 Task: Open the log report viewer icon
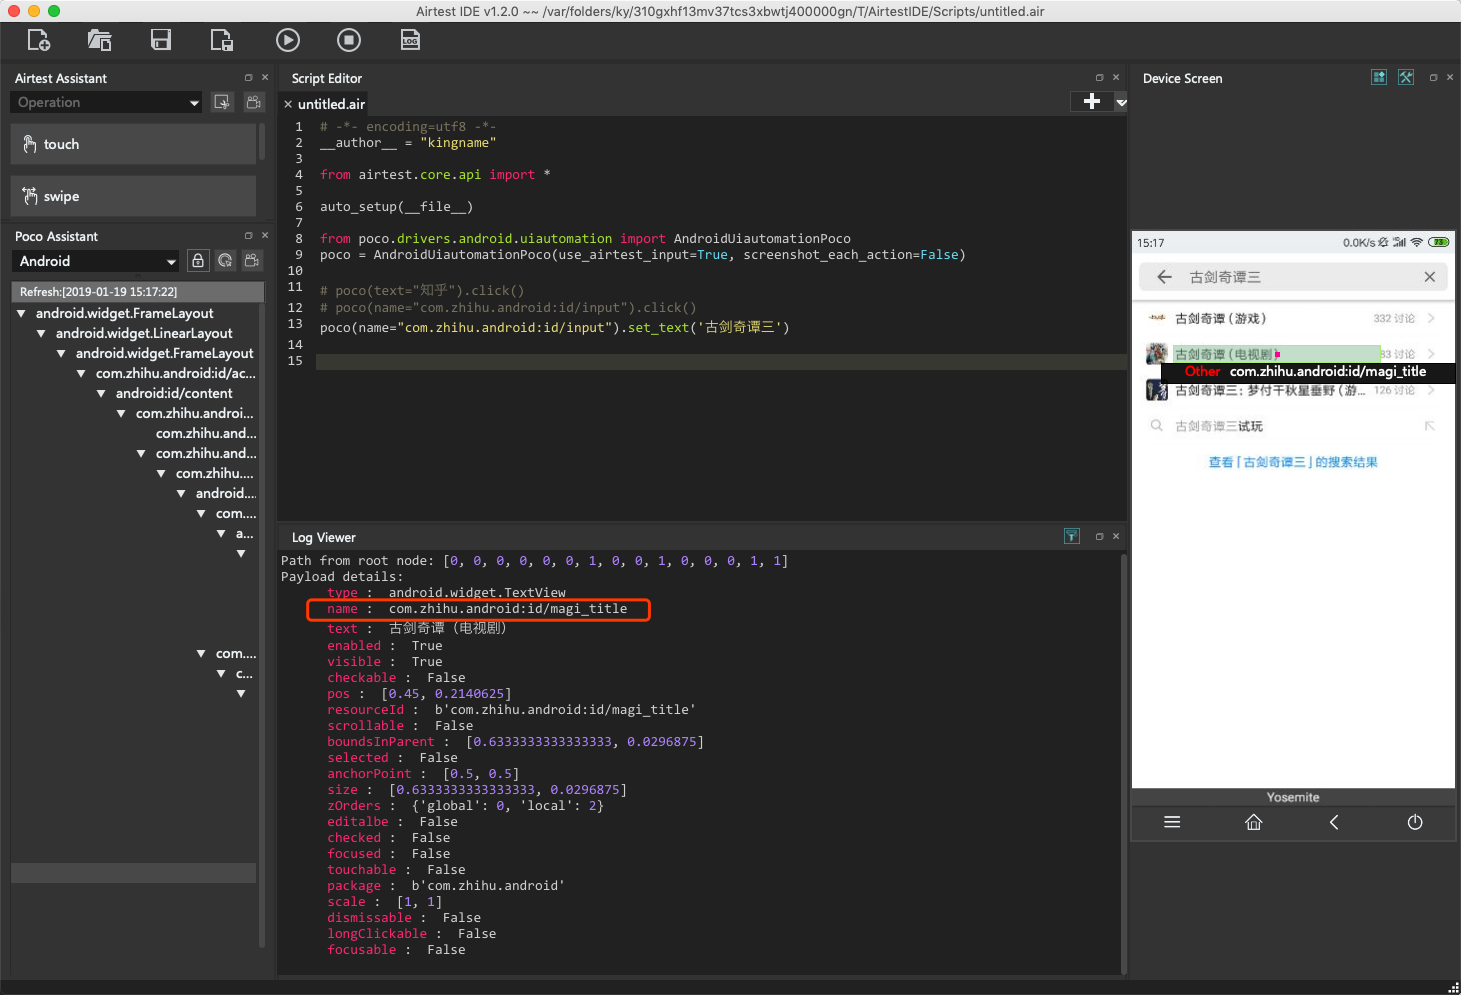coord(410,40)
